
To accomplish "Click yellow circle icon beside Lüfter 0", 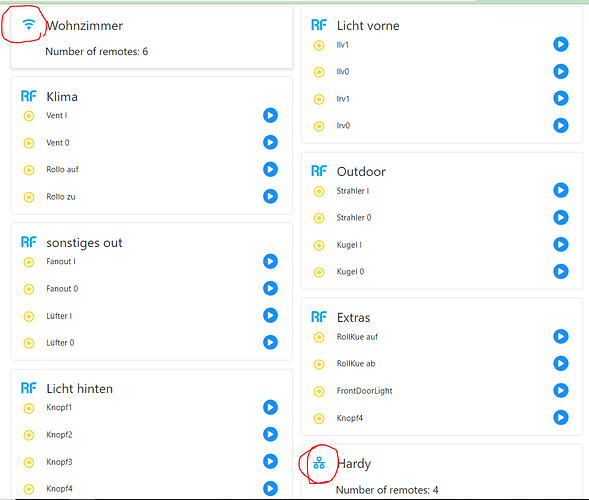I will coord(29,343).
